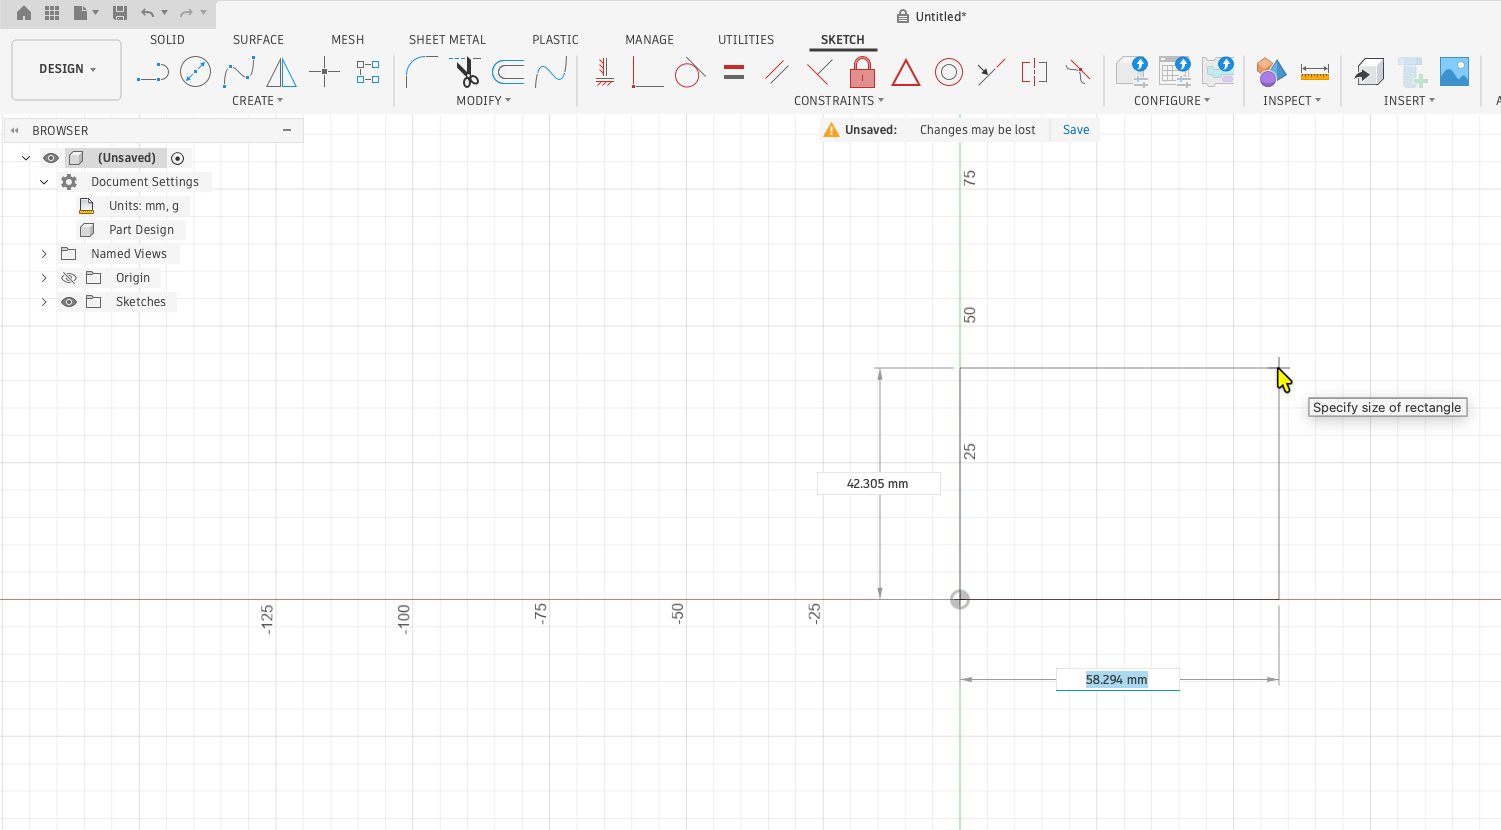Apply the Horizontal/Vertical constraint
1501x830 pixels.
point(604,72)
